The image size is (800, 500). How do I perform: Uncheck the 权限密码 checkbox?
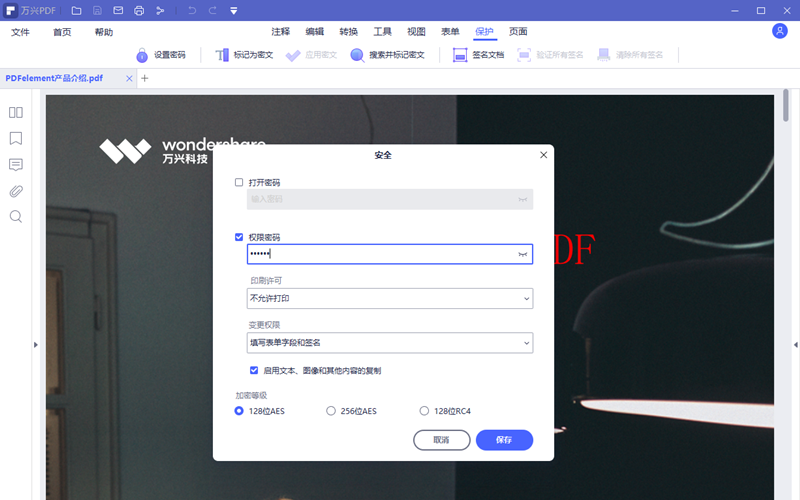point(239,237)
